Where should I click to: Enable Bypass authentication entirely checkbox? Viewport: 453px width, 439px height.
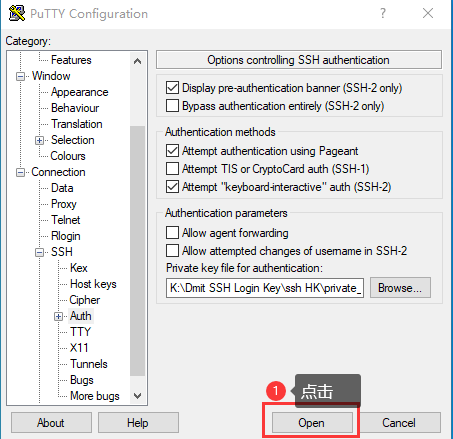[172, 106]
